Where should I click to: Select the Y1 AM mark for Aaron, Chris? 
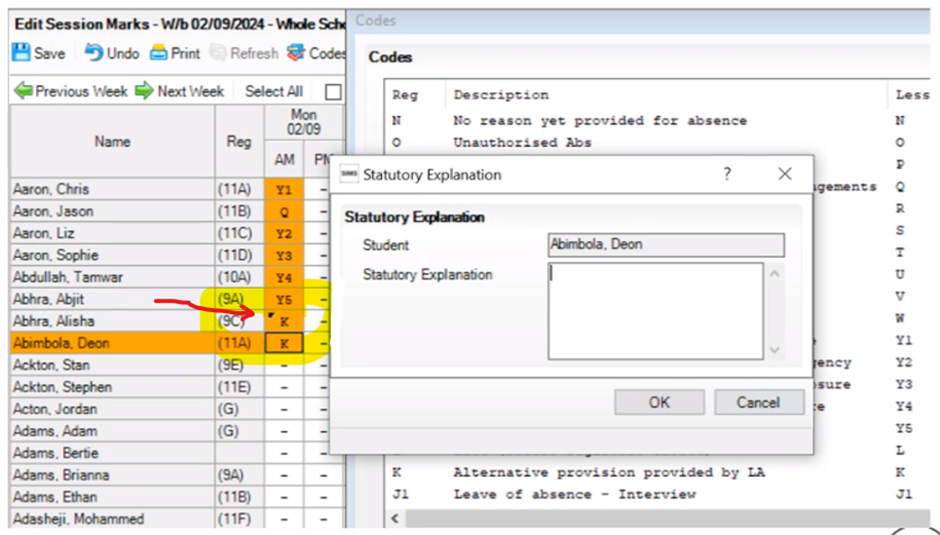(x=284, y=189)
